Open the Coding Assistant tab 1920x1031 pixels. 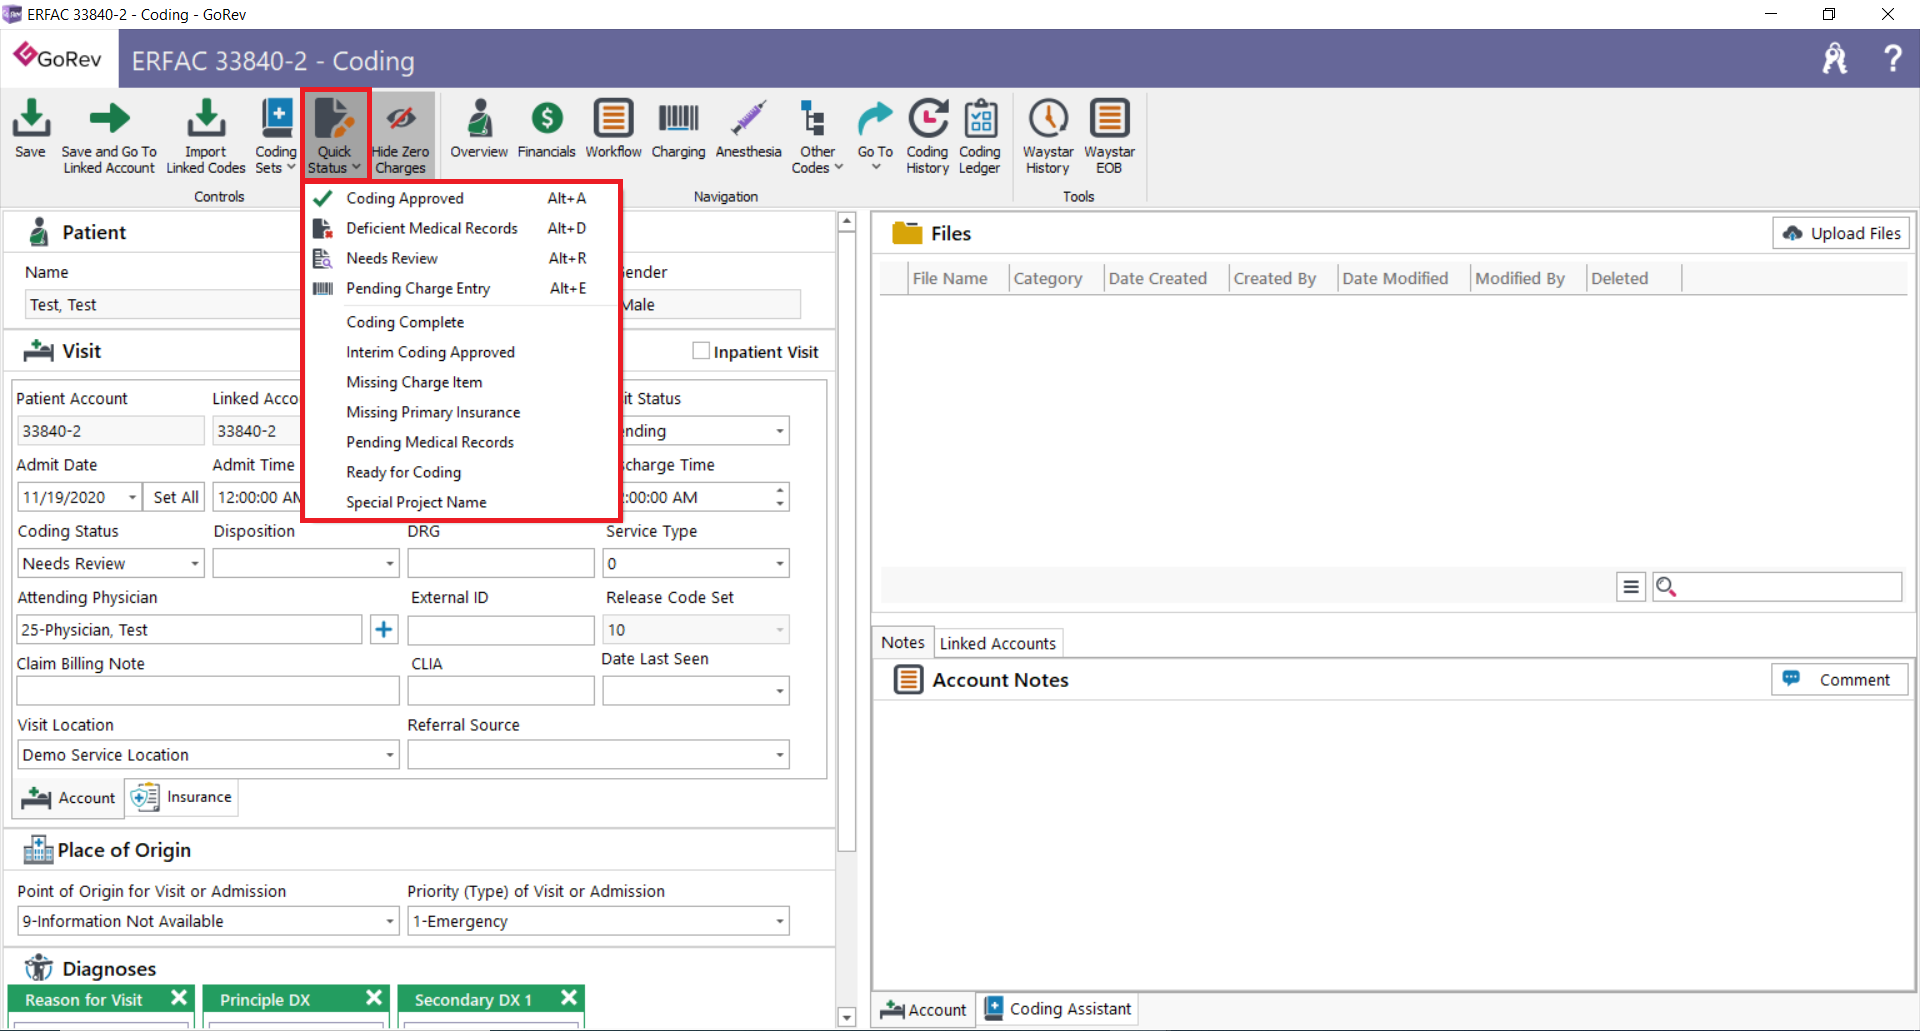pyautogui.click(x=1058, y=1009)
